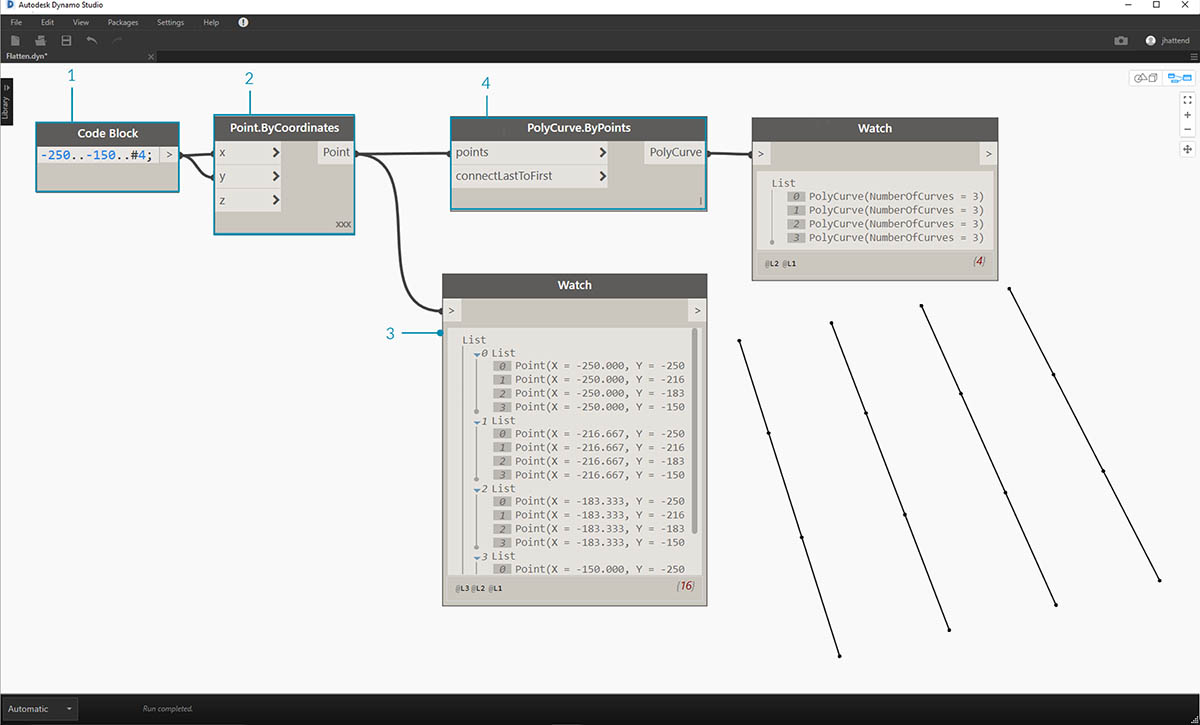Viewport: 1200px width, 725px height.
Task: Click output port of the PolyCurve Watch node
Action: 988,154
